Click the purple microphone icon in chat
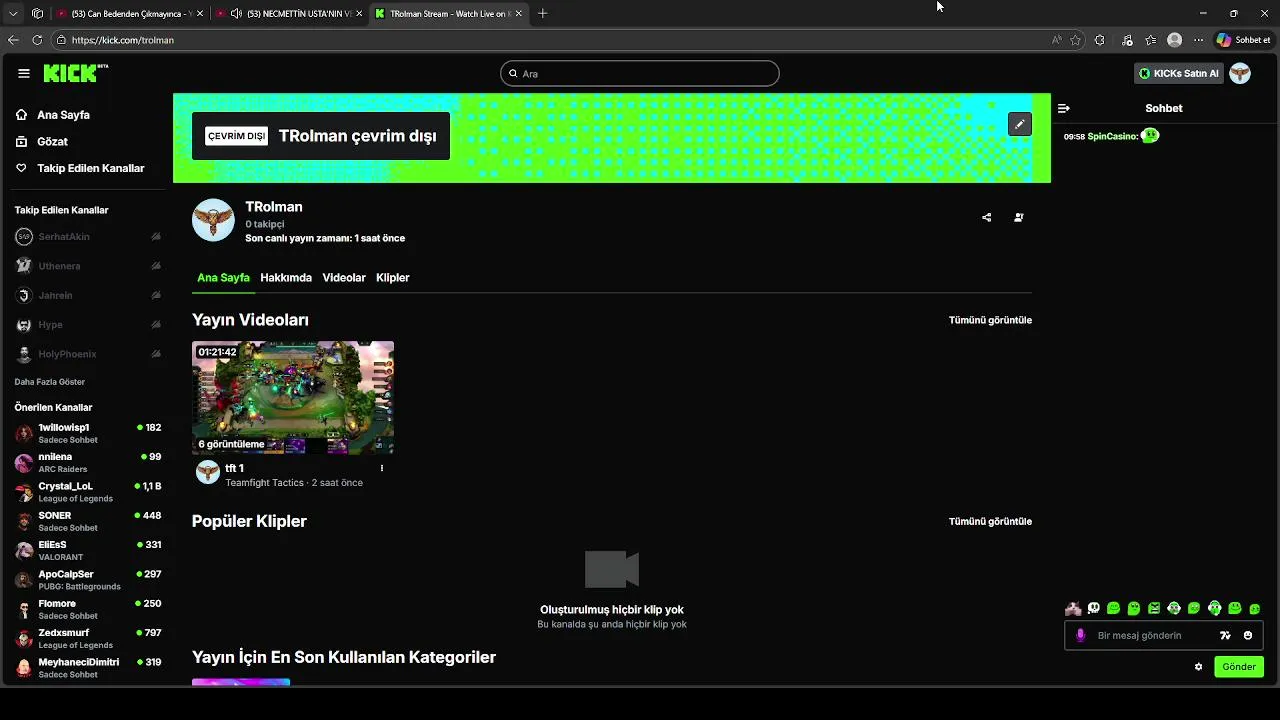The height and width of the screenshot is (720, 1280). coord(1080,635)
